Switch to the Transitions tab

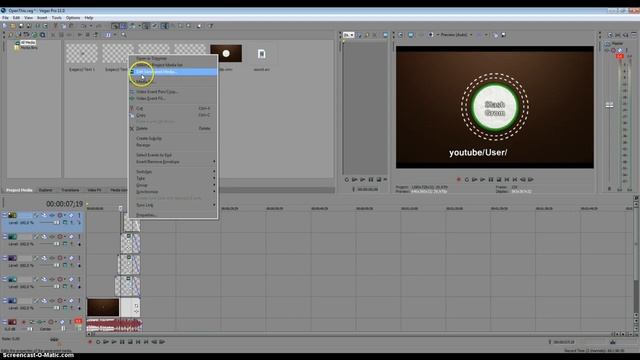(70, 190)
